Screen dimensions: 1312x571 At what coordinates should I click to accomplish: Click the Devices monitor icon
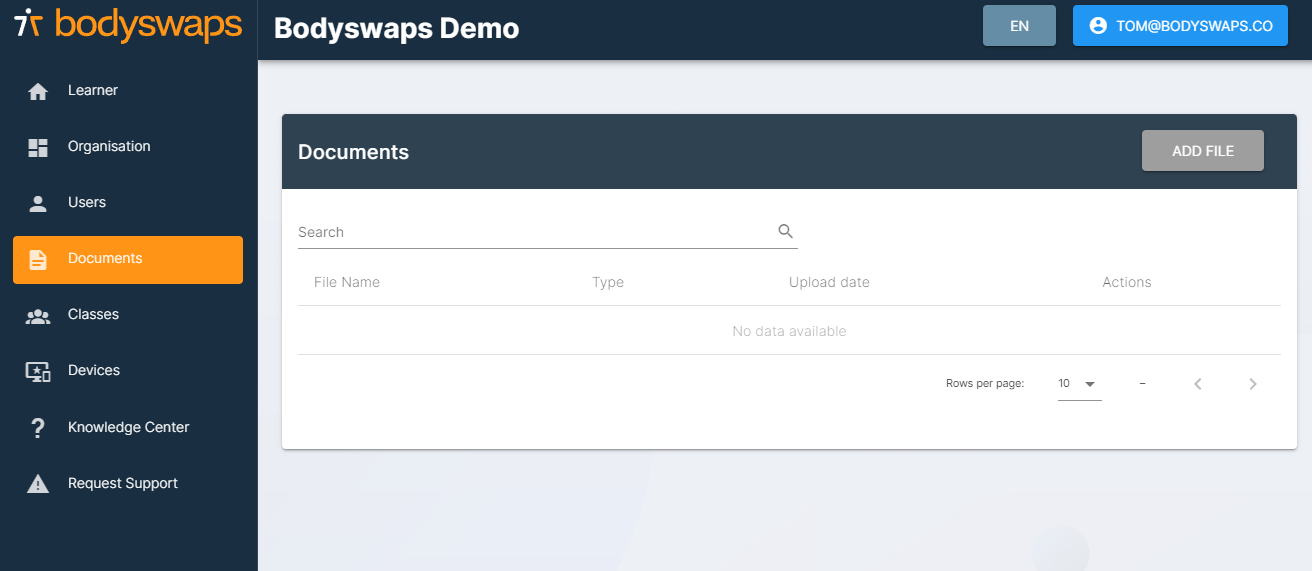[38, 371]
